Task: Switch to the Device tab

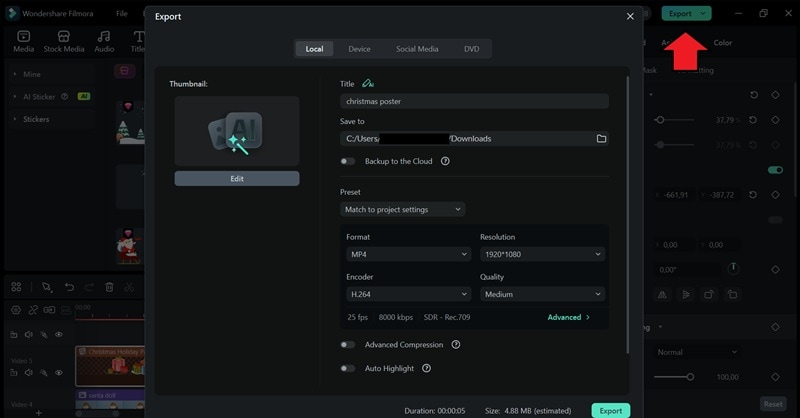Action: click(359, 49)
